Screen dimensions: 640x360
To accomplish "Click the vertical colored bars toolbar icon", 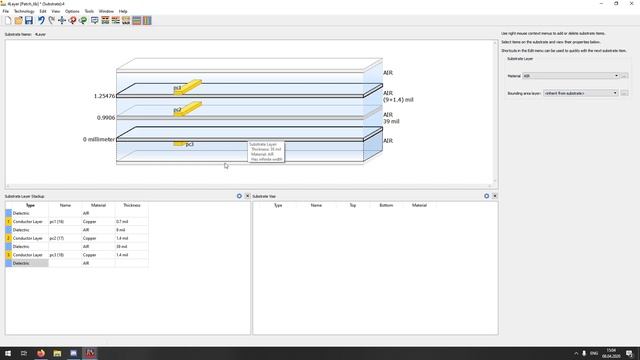I will [x=147, y=20].
